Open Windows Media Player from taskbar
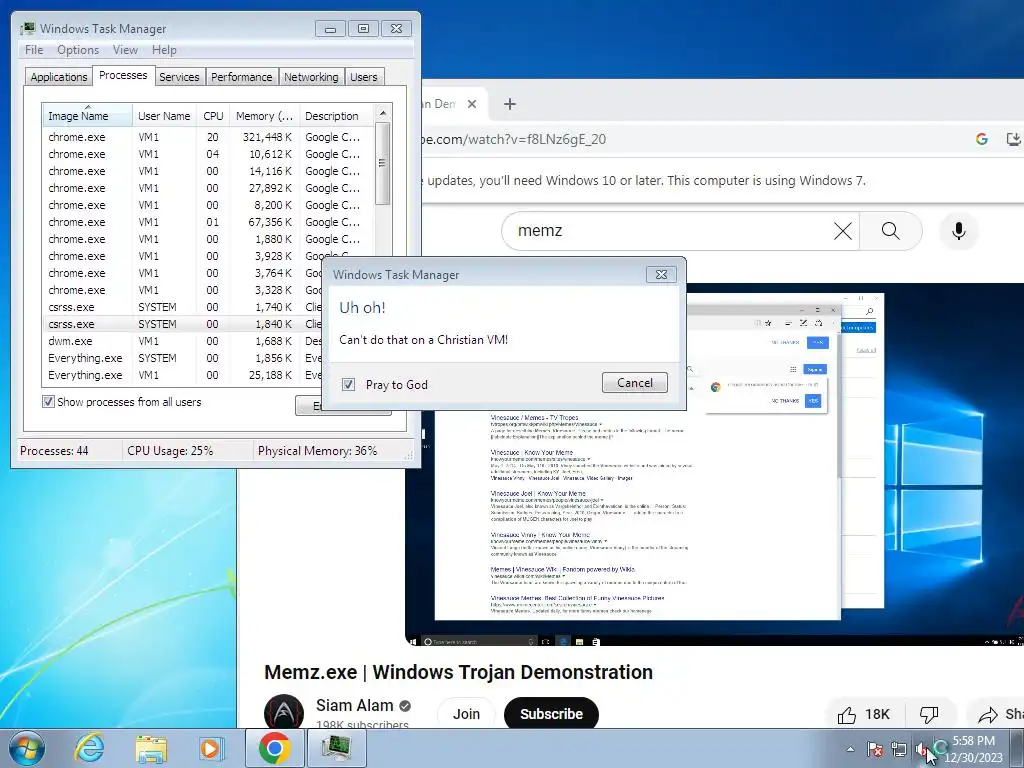1024x768 pixels. pos(210,748)
